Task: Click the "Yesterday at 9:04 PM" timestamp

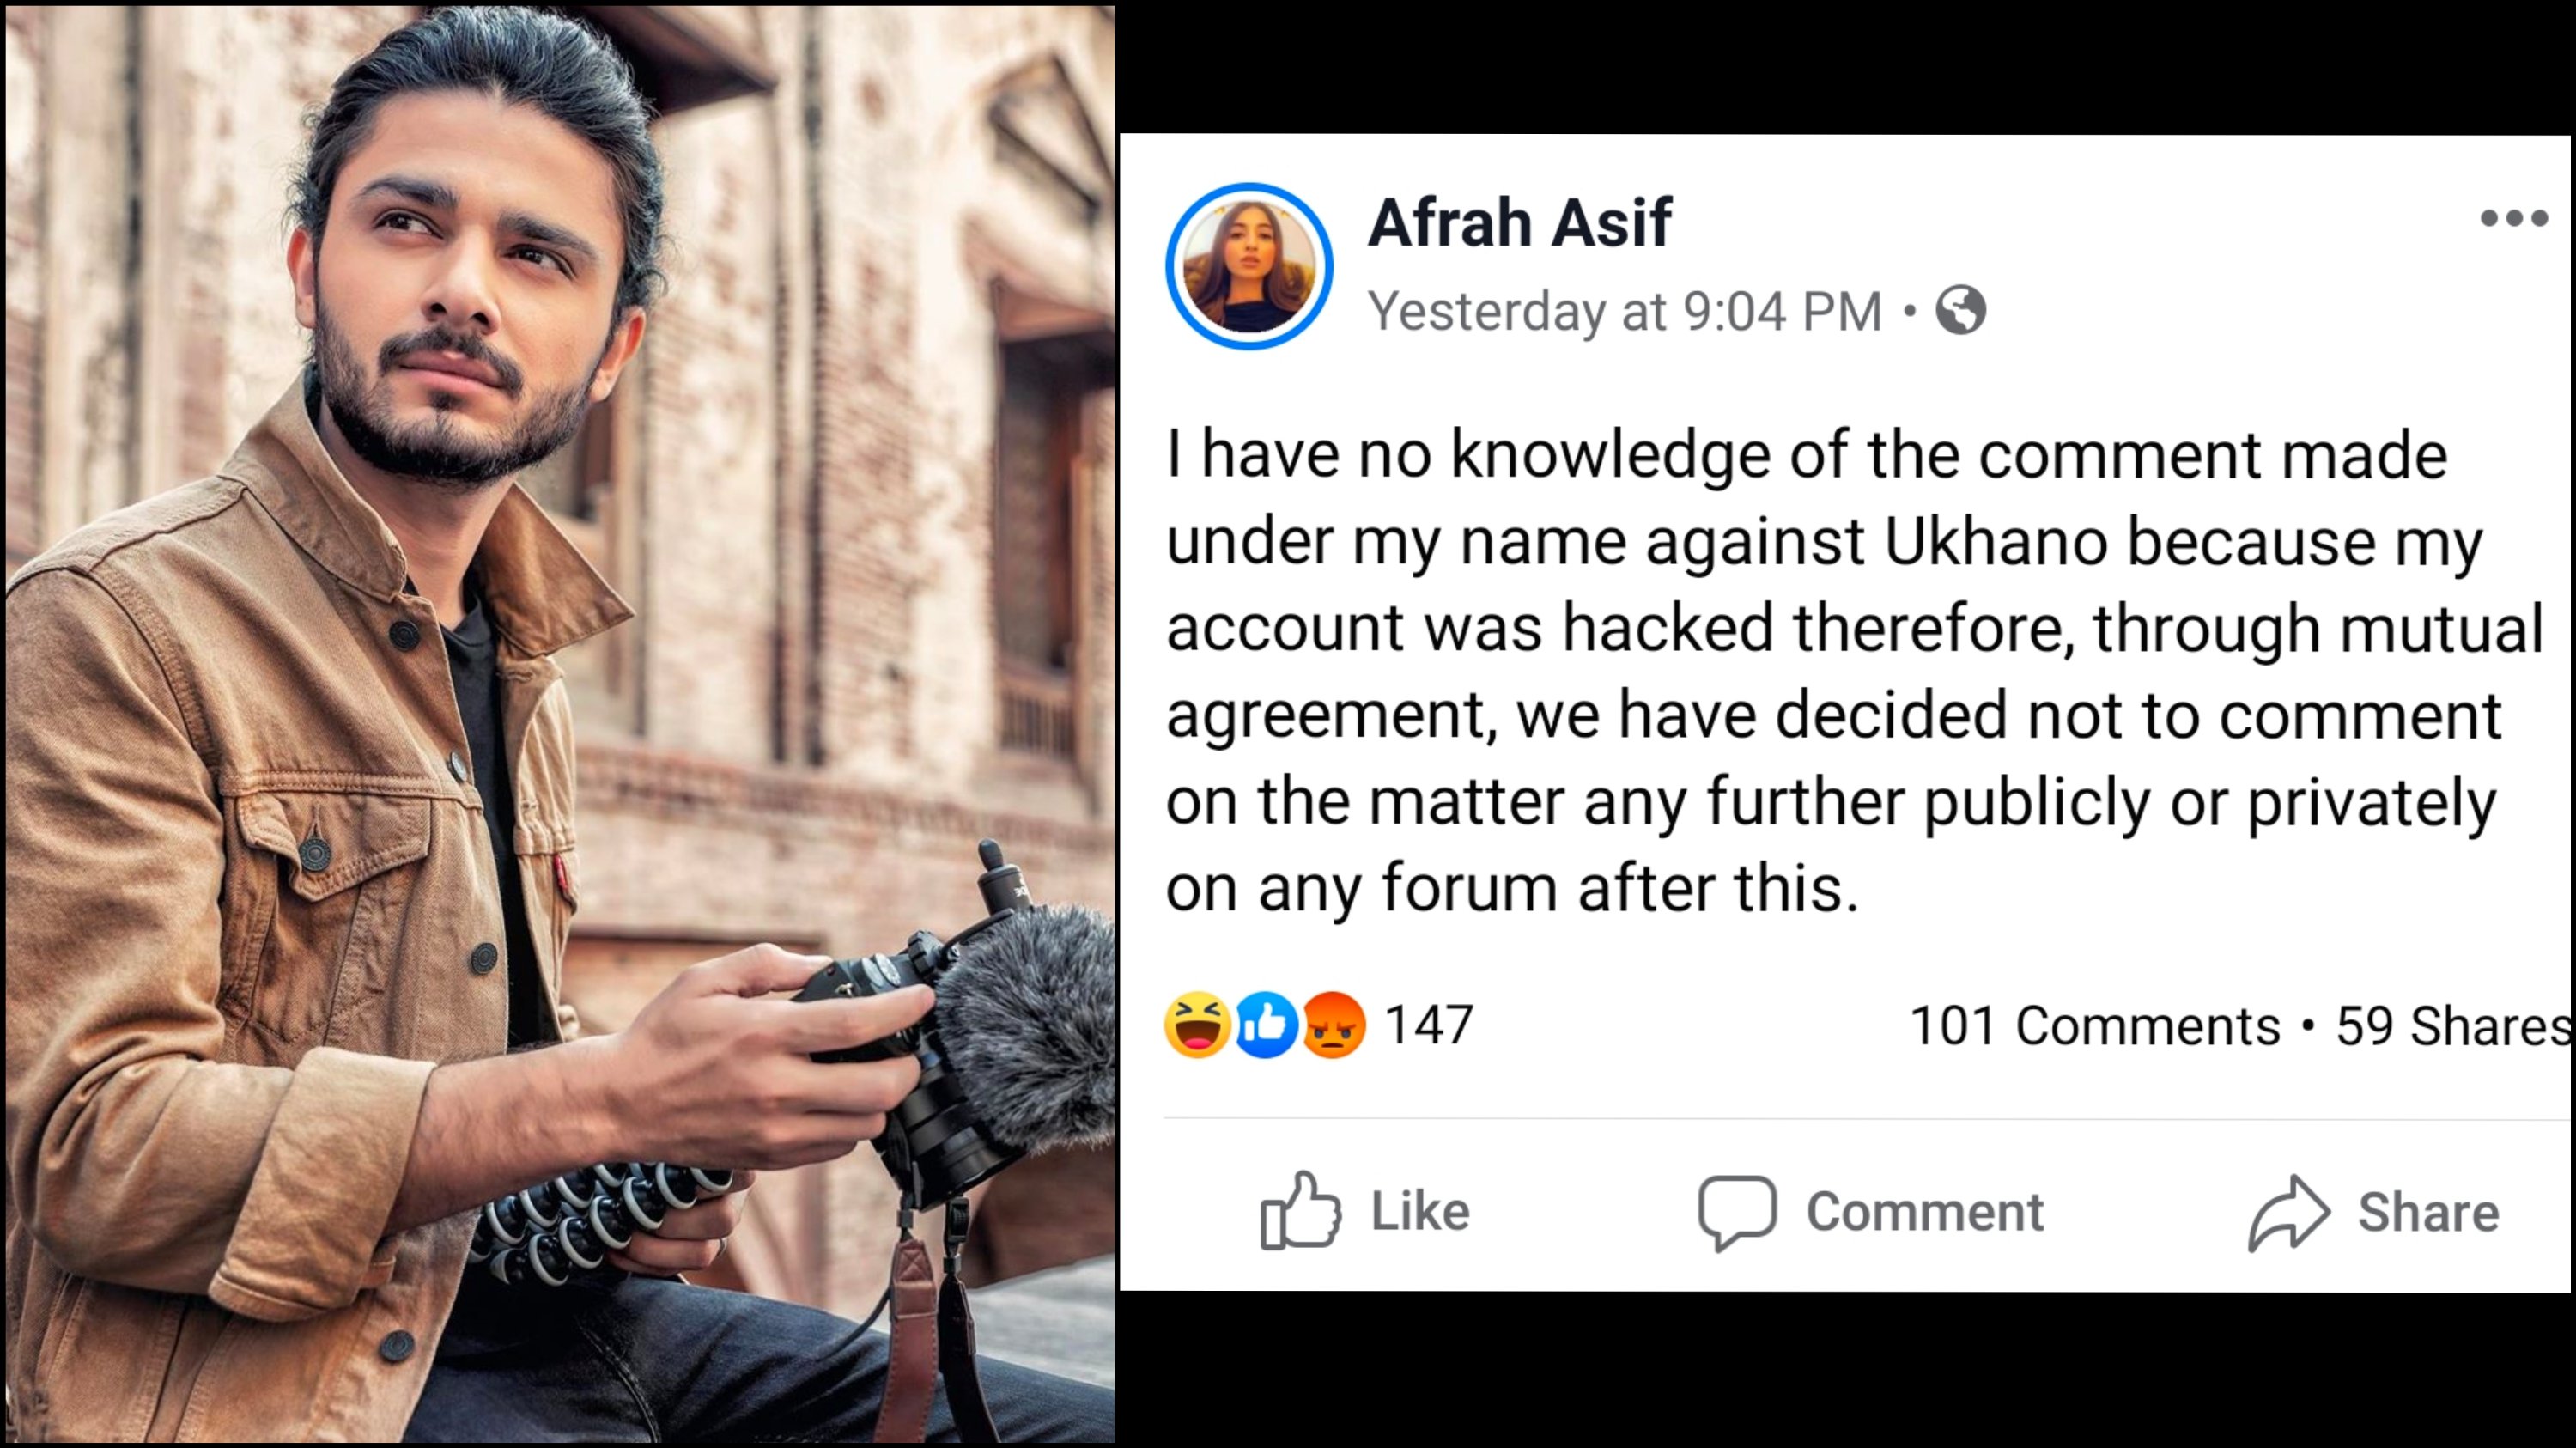Action: coord(1625,311)
